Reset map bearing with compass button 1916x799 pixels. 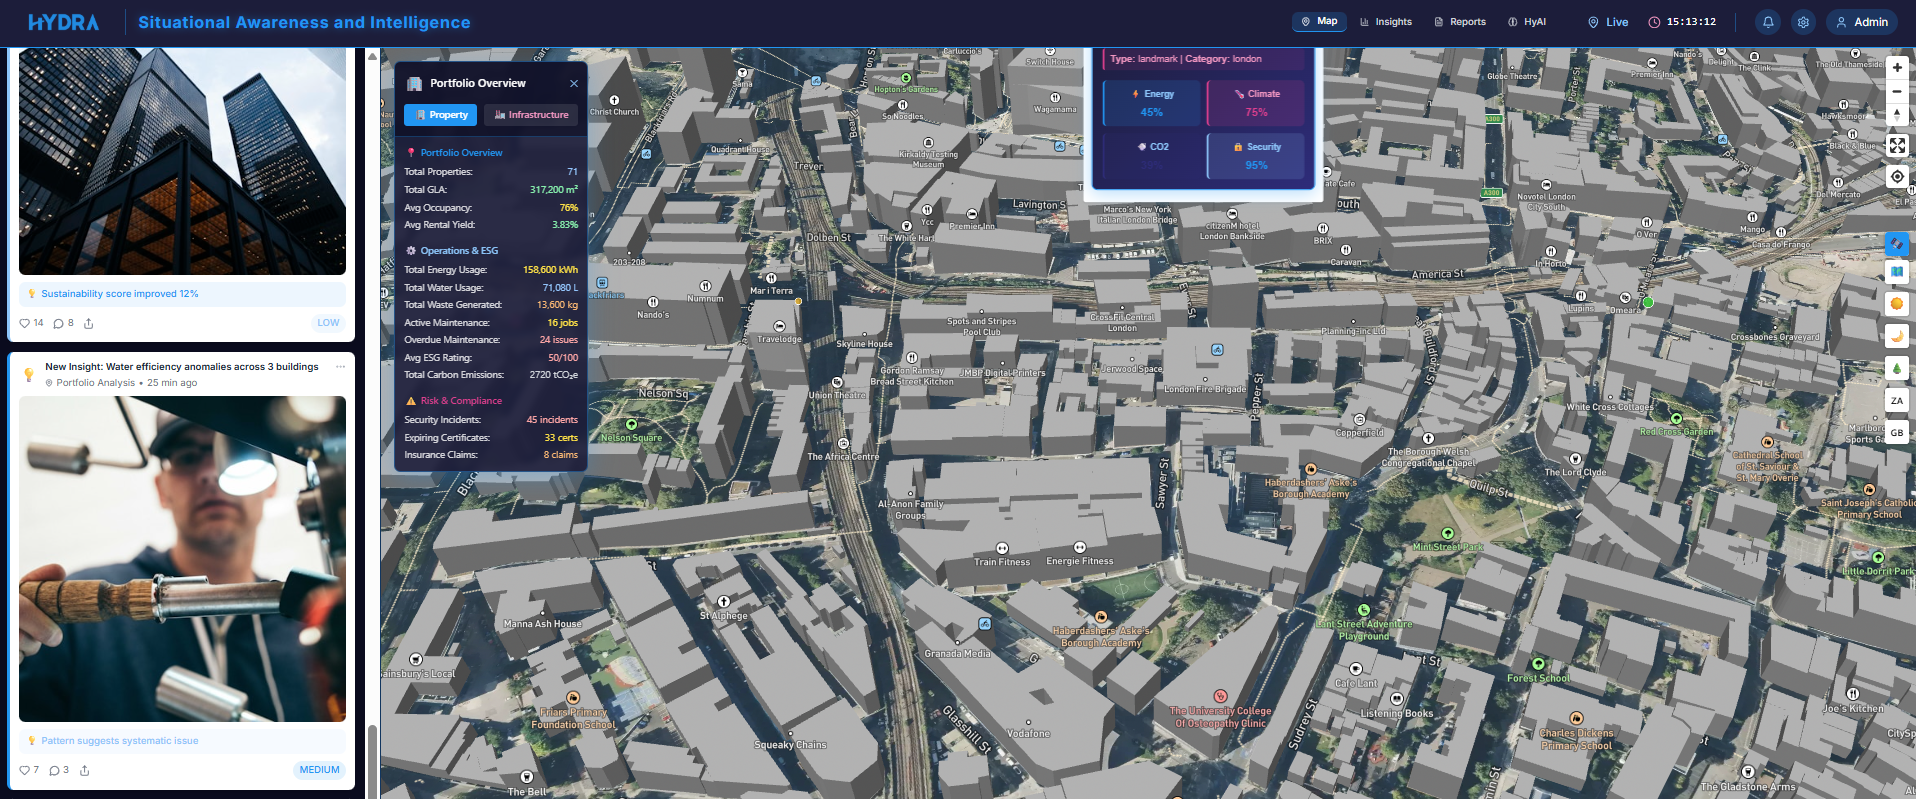pos(1897,114)
